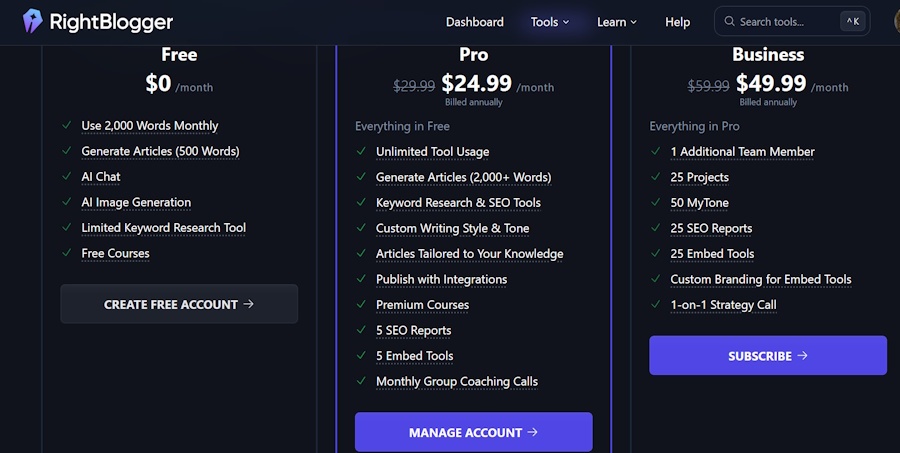Expand the Tools dropdown menu

tap(550, 22)
